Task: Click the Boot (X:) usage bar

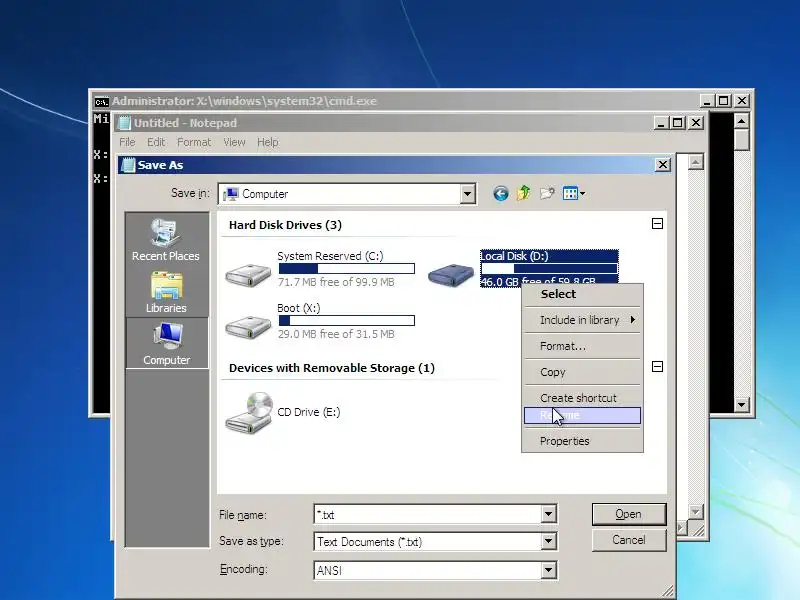Action: point(346,320)
